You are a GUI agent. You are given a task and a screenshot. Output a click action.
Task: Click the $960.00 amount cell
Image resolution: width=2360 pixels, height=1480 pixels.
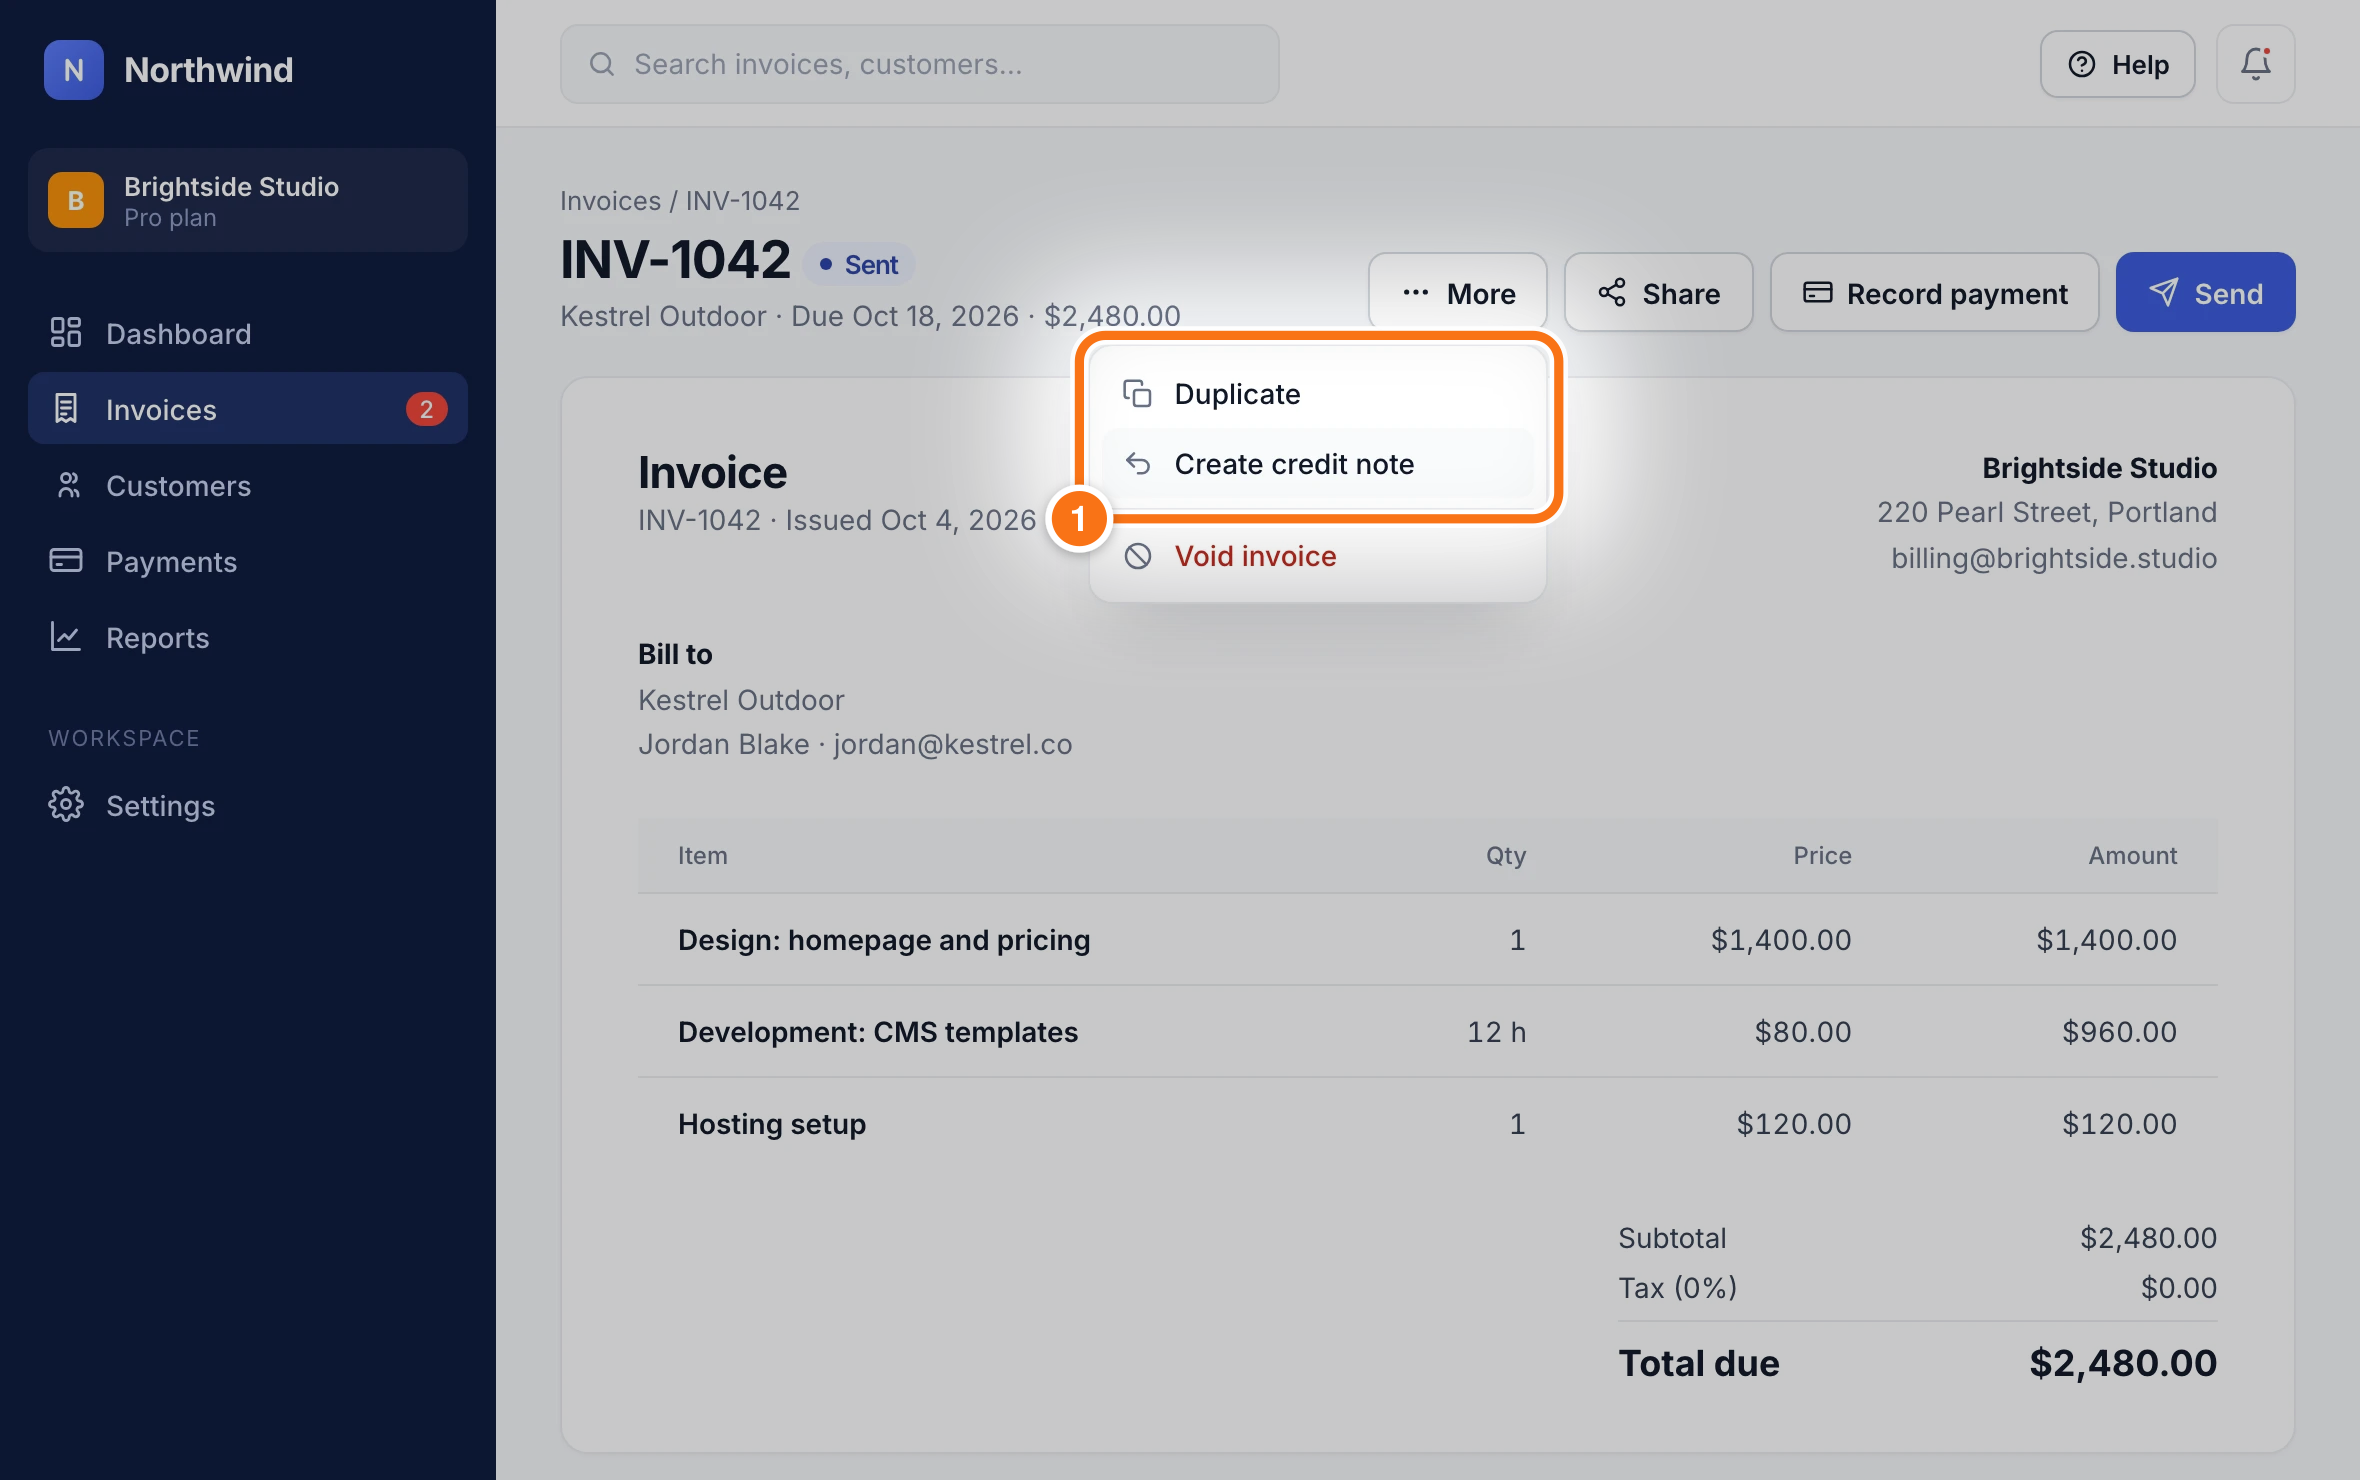pos(2119,1031)
